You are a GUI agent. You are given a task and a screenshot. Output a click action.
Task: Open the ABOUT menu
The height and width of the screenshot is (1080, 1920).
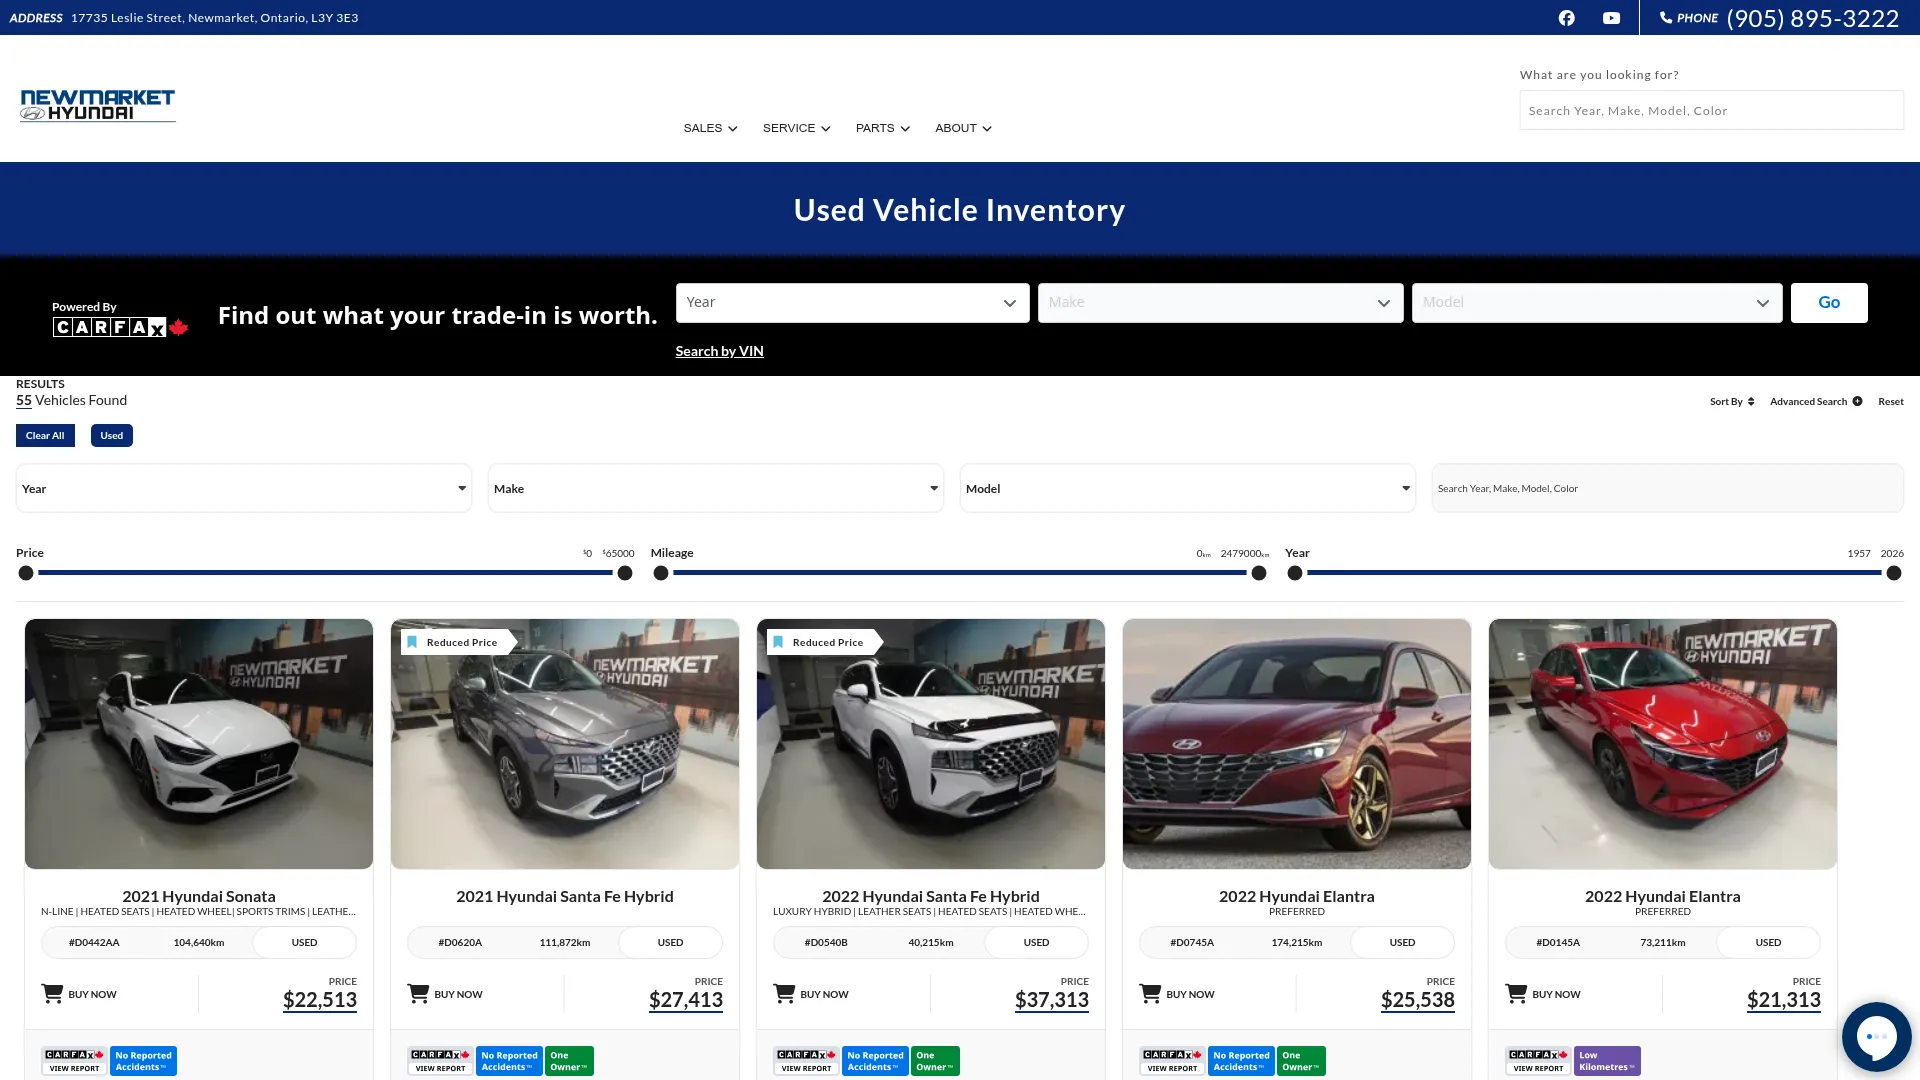pyautogui.click(x=963, y=128)
